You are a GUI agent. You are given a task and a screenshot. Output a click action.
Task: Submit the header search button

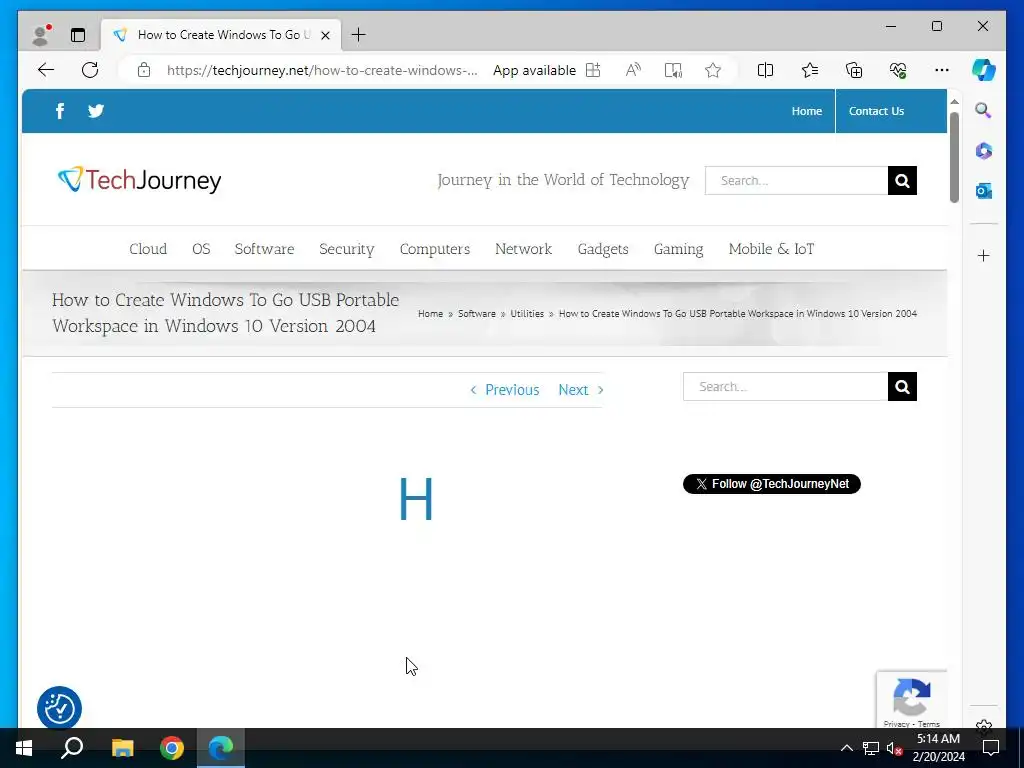903,180
